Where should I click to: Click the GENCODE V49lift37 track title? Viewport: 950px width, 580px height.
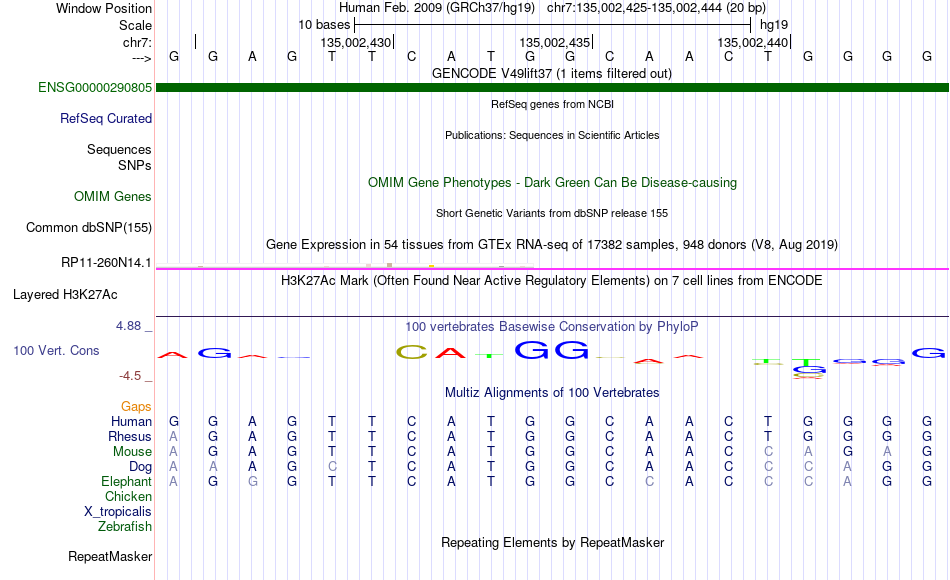(552, 73)
